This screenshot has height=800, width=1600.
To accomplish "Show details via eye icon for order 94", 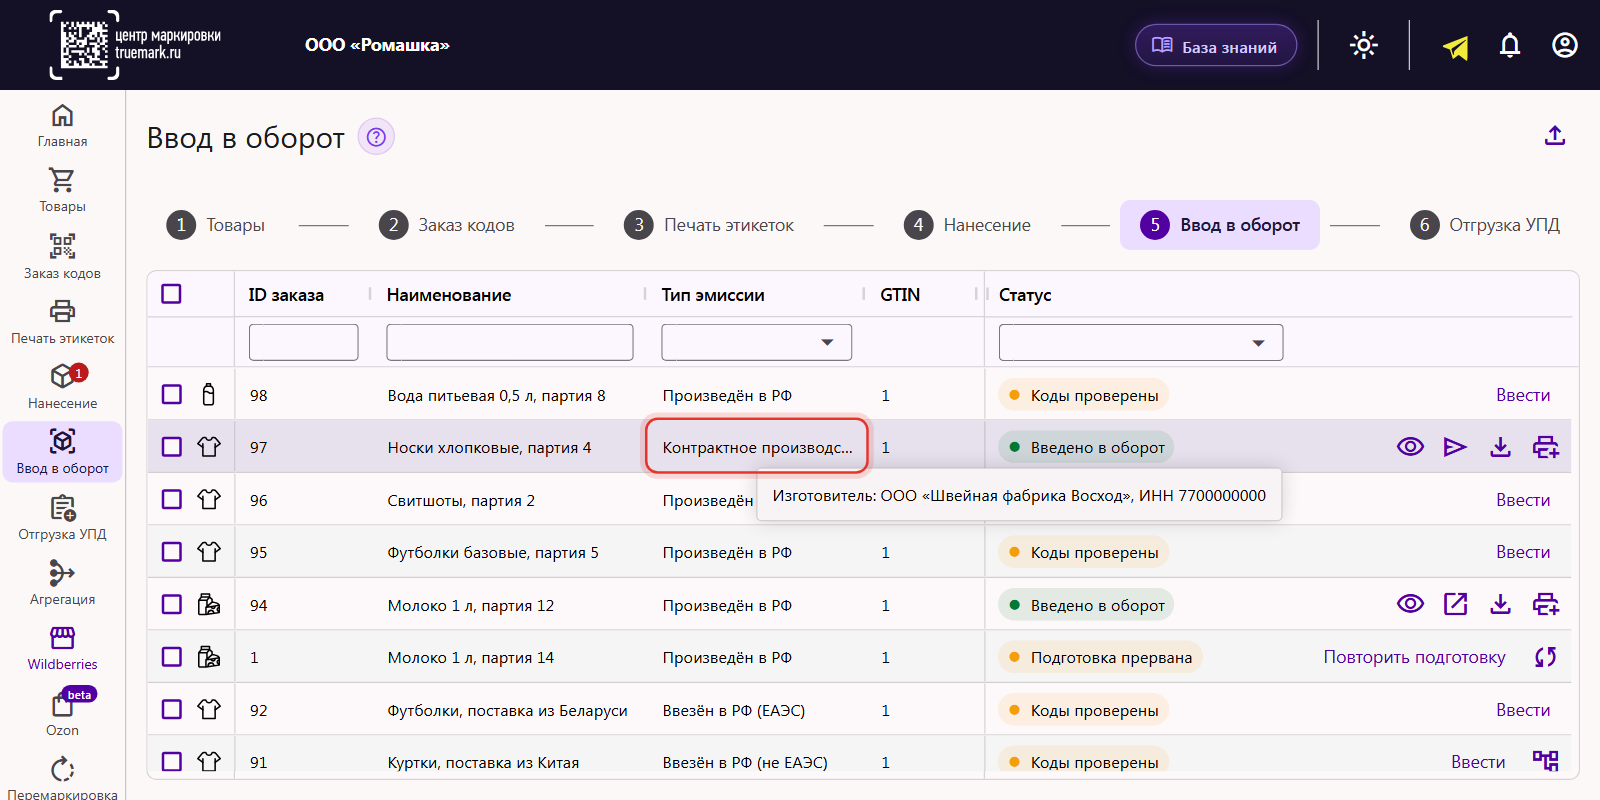I will (x=1410, y=604).
